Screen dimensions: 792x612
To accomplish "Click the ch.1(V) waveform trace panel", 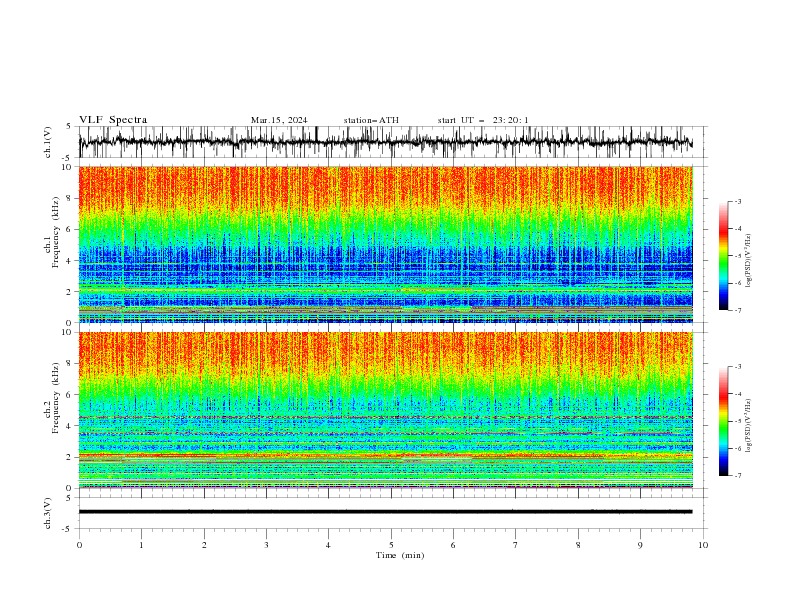I will click(x=393, y=142).
